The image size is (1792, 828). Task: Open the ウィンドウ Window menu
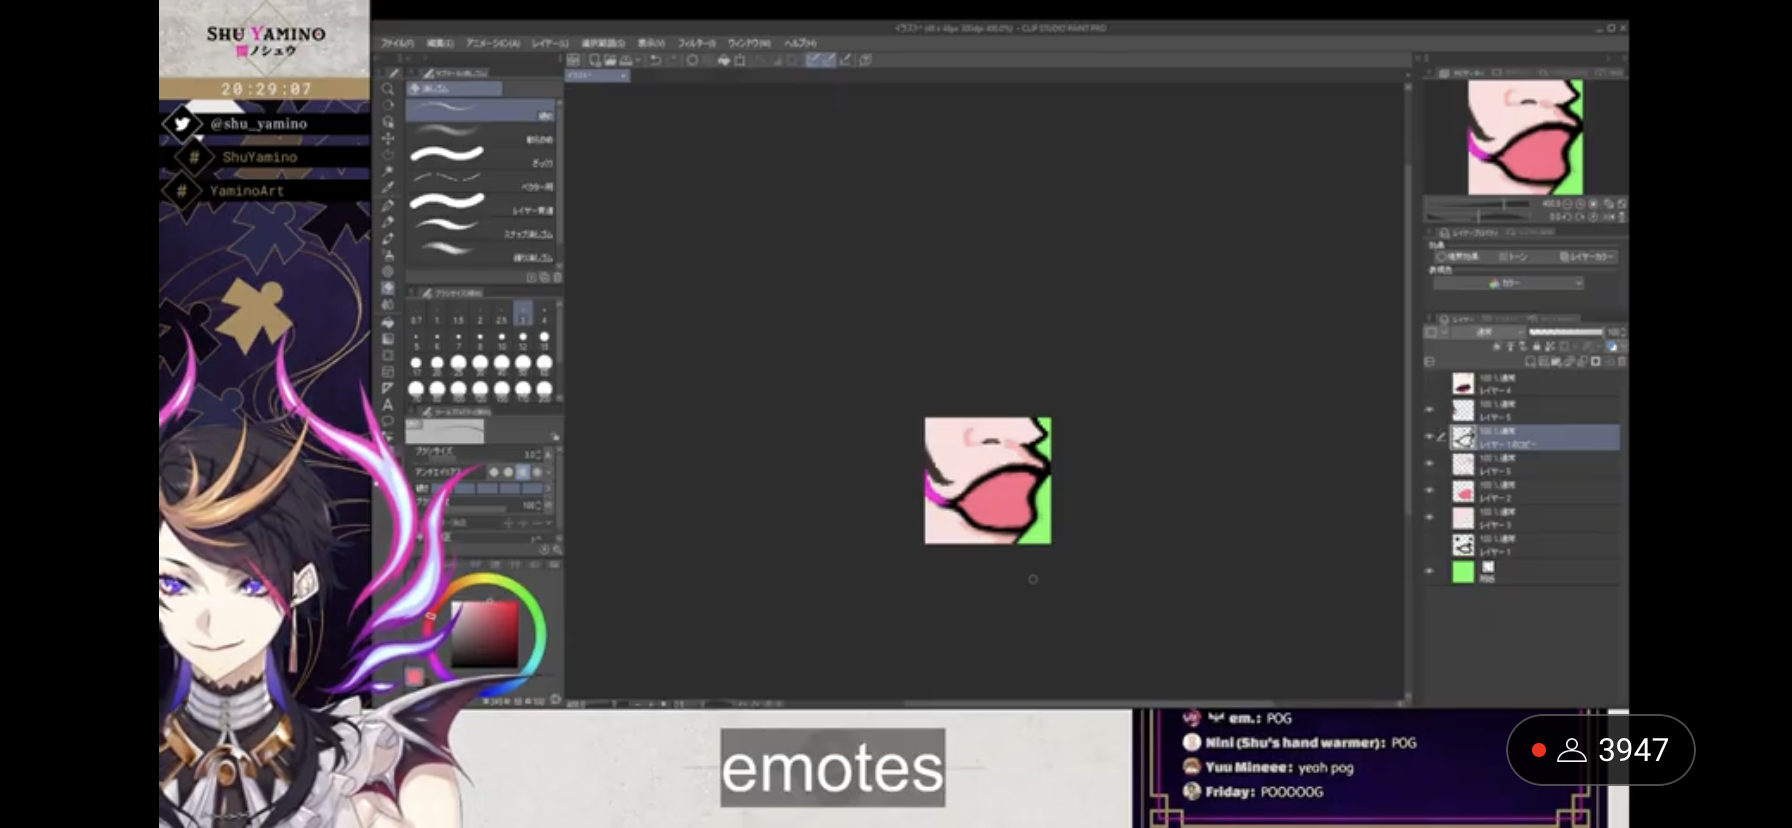pyautogui.click(x=749, y=43)
